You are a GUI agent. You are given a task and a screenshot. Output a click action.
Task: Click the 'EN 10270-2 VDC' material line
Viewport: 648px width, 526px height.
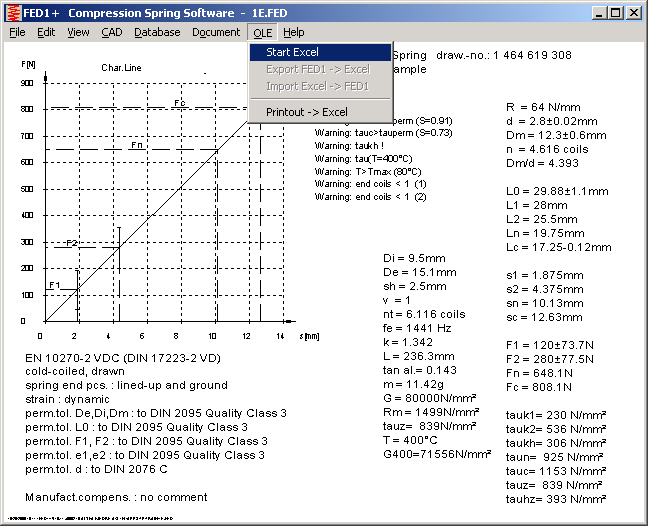coord(123,358)
